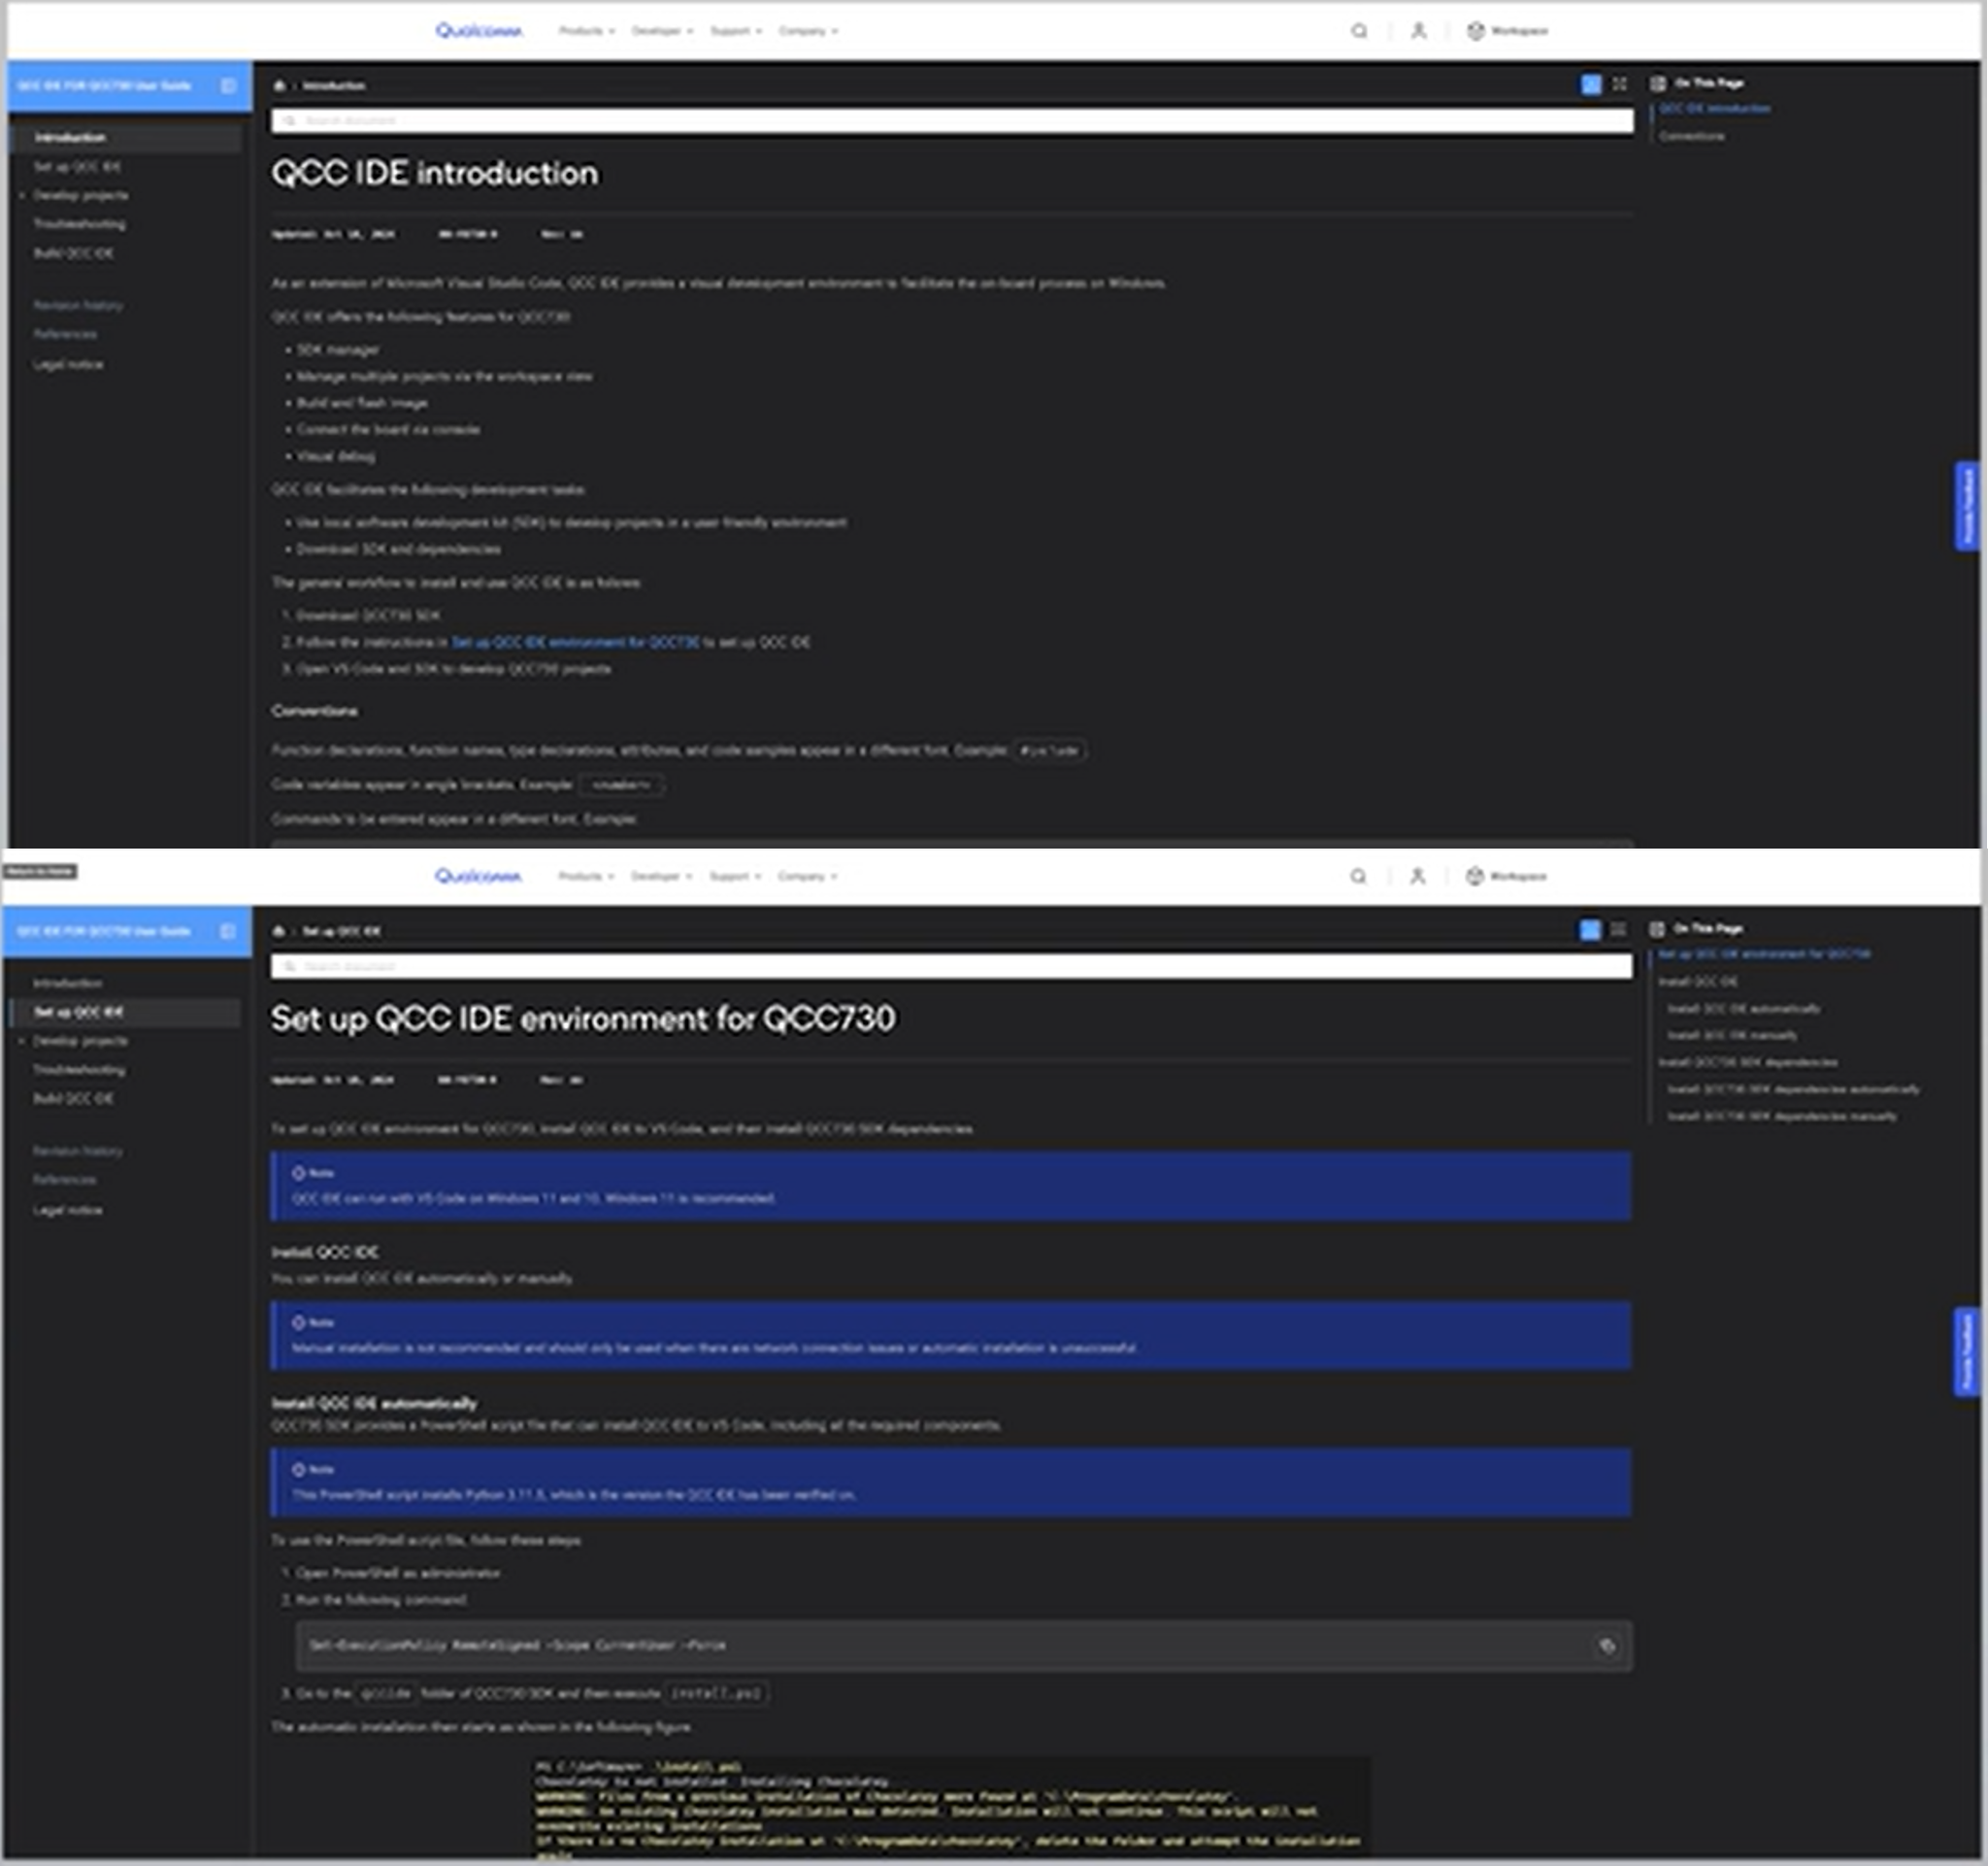Select Introduction in the Introduction page sidebar

(x=70, y=137)
